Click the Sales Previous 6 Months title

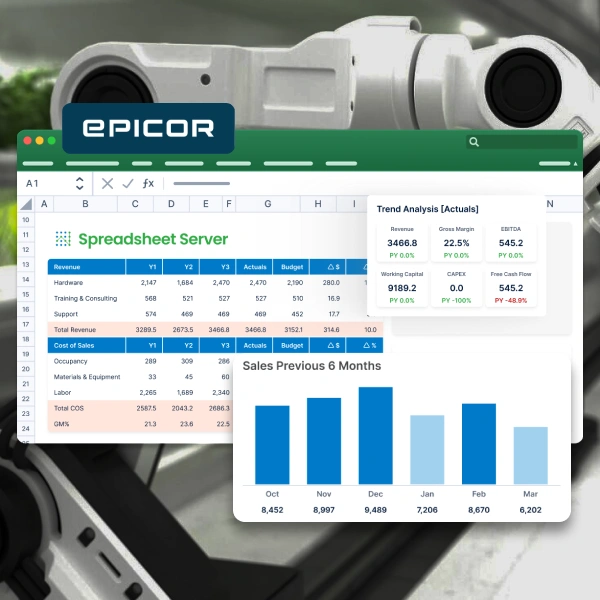(312, 366)
